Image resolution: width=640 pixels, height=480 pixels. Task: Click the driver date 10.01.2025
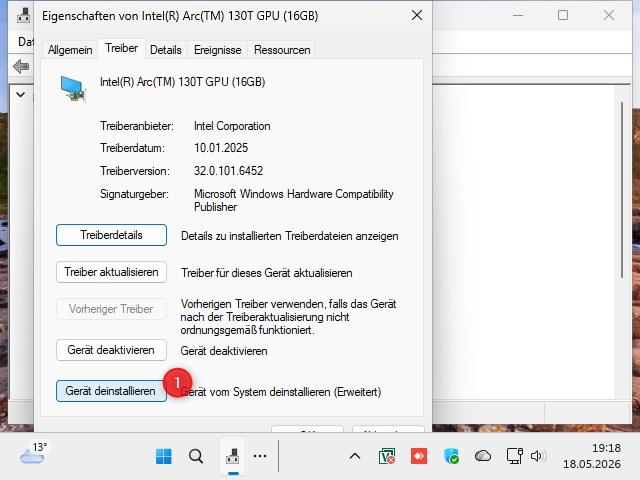point(221,148)
